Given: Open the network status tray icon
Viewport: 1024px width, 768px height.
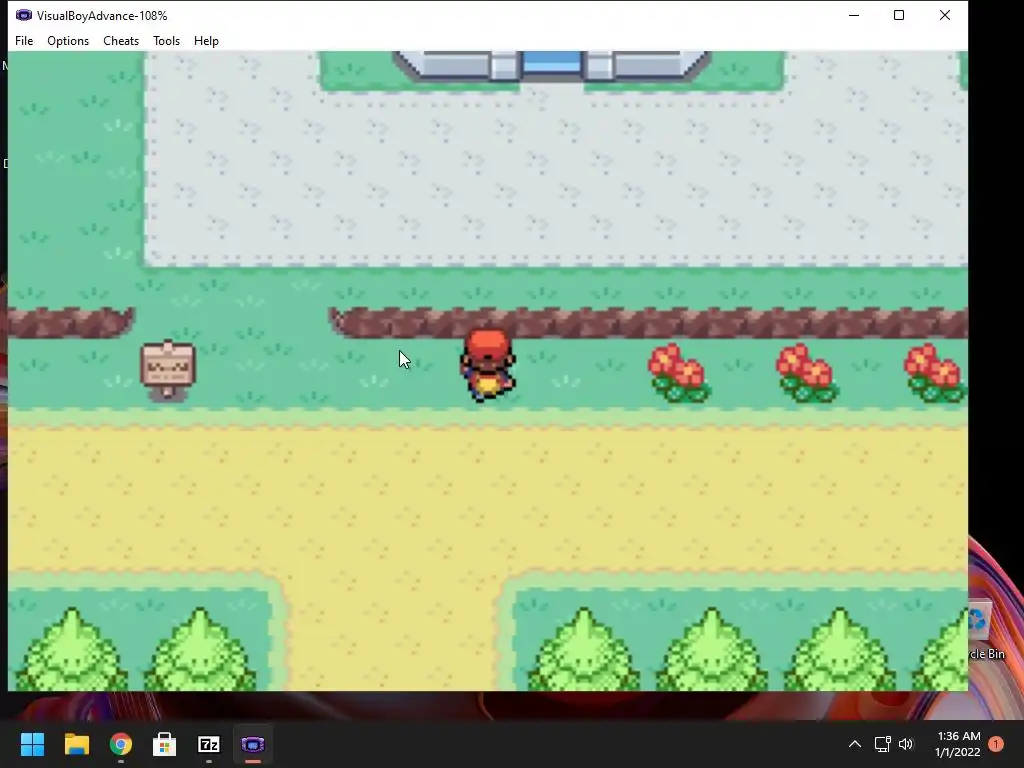Looking at the screenshot, I should pos(882,744).
